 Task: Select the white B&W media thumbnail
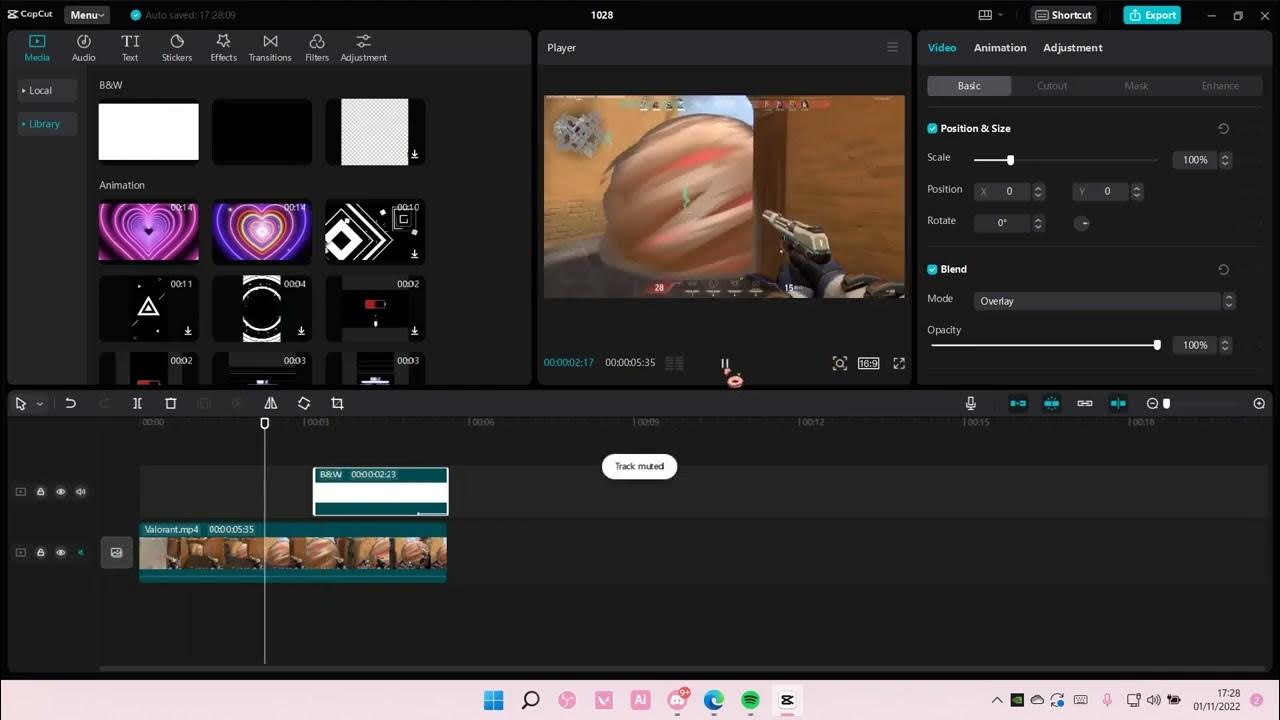pos(148,132)
